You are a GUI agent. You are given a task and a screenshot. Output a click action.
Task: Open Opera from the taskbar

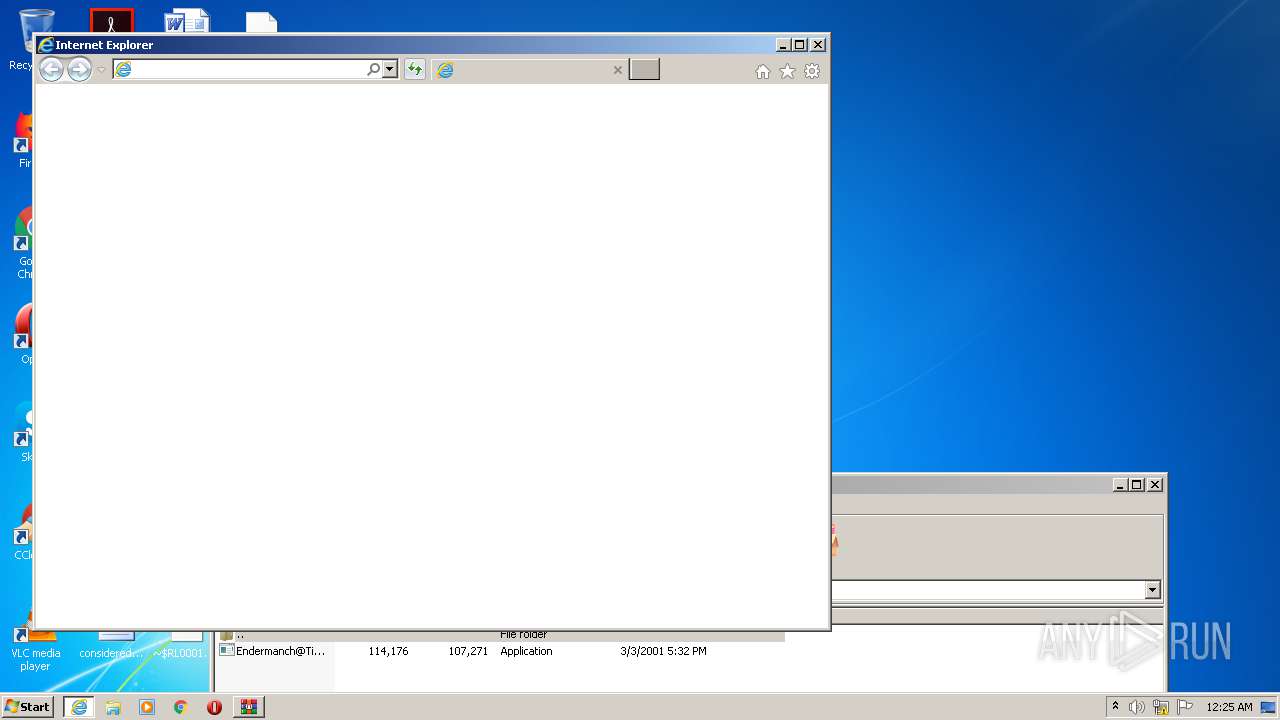tap(214, 707)
